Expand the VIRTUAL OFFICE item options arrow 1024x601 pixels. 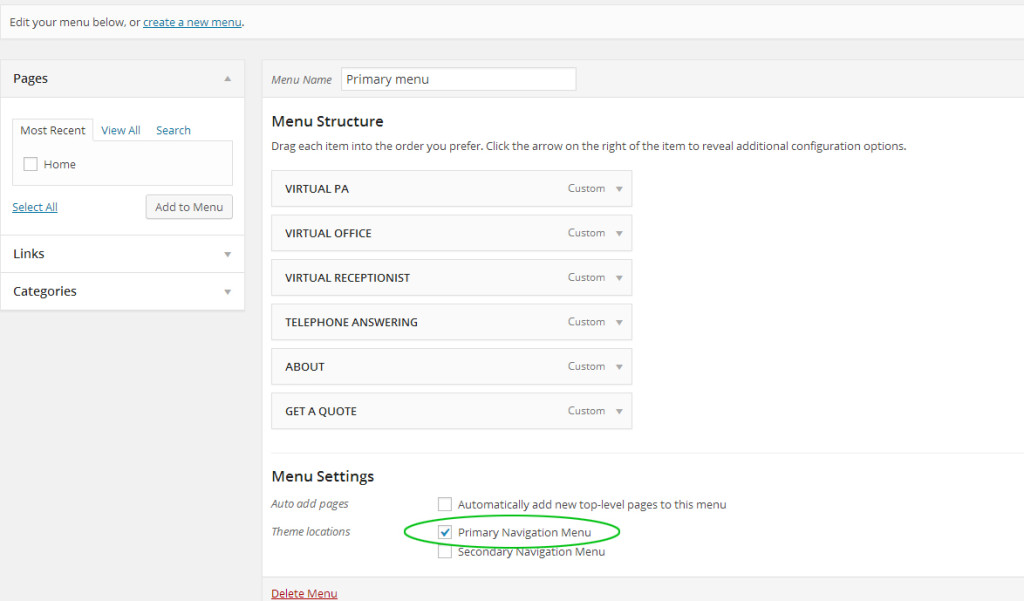pyautogui.click(x=619, y=233)
